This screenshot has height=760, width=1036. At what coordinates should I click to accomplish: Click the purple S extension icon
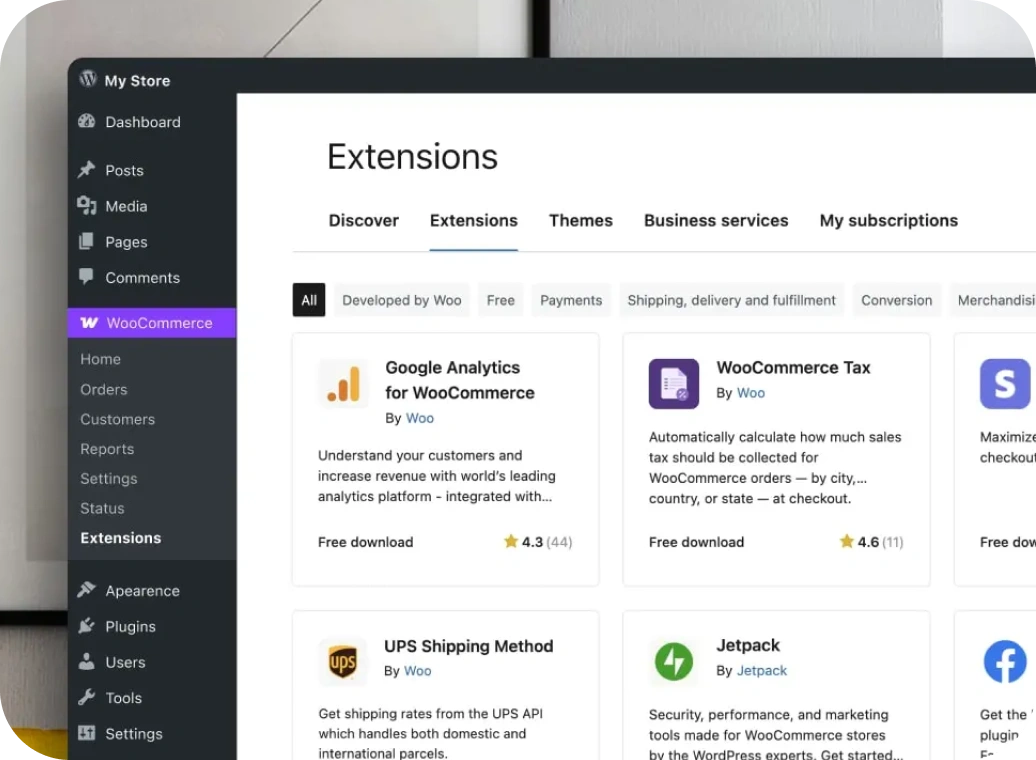tap(1004, 383)
